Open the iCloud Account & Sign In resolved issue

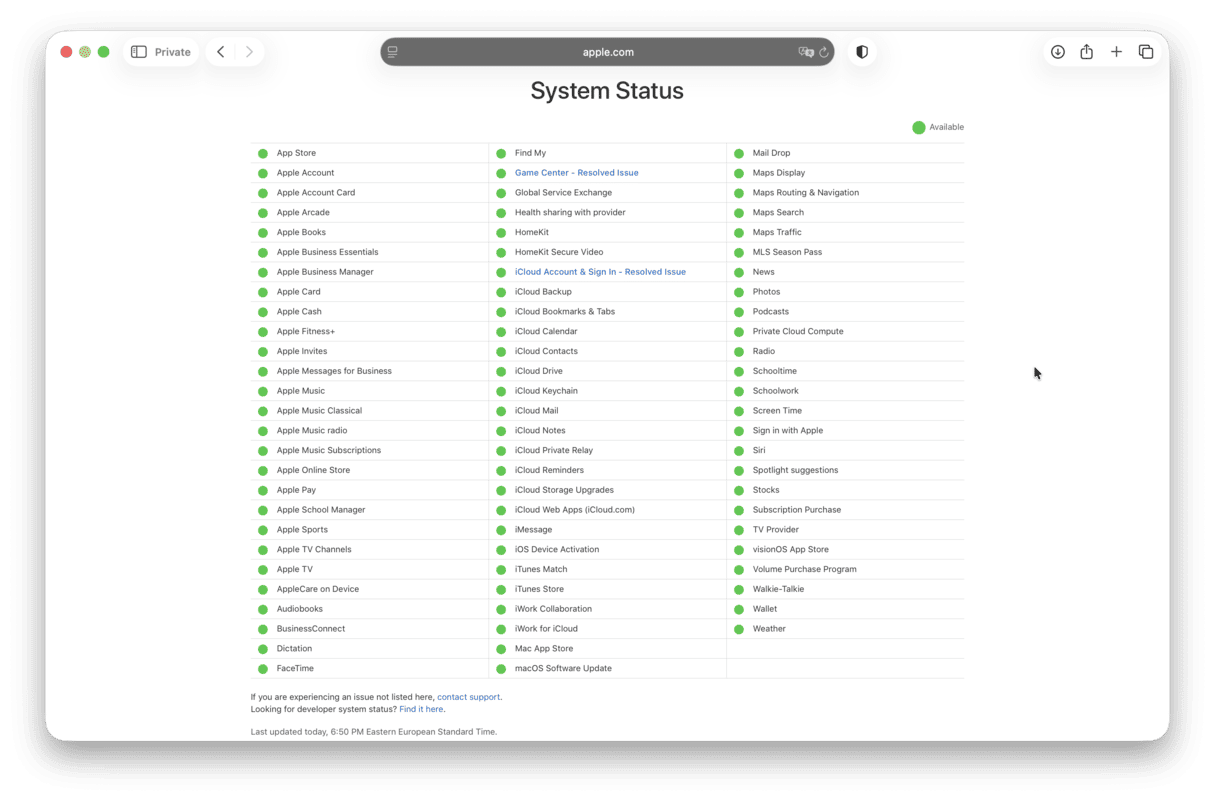point(600,271)
